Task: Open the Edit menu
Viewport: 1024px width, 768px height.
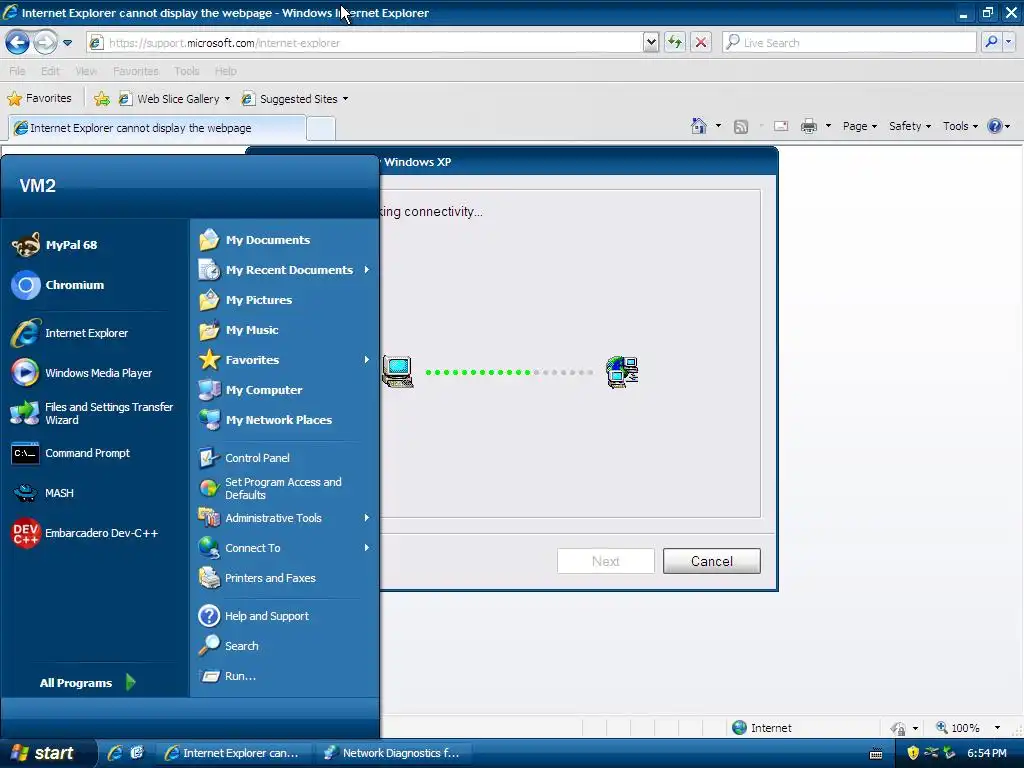Action: (50, 71)
